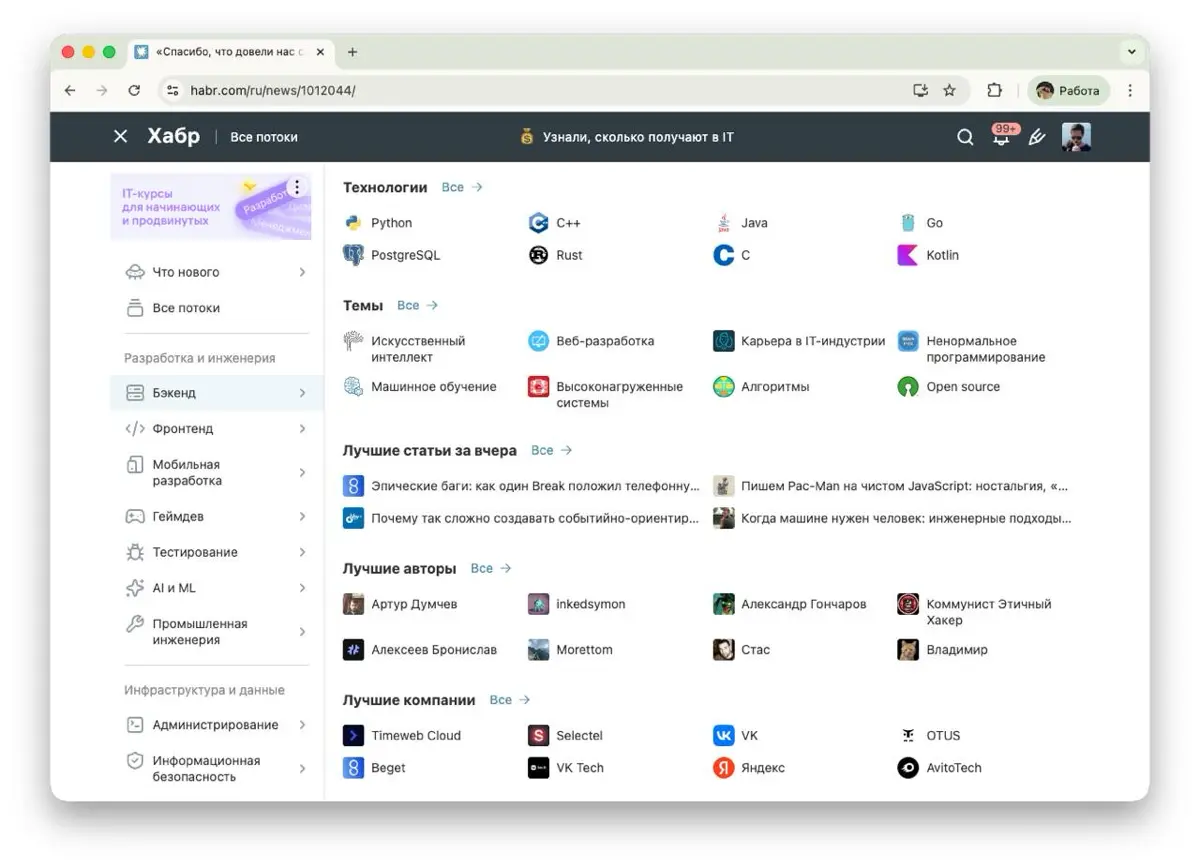1200x868 pixels.
Task: Open Timeweb Cloud company logo
Action: [353, 736]
